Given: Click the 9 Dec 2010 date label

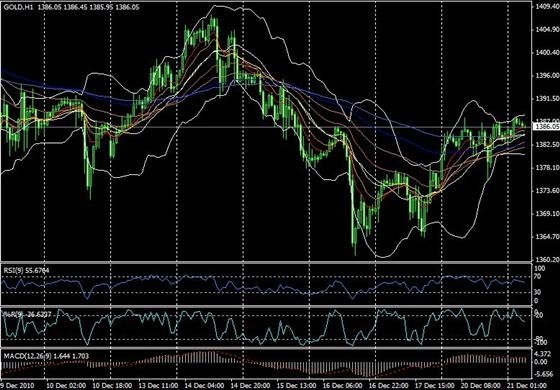Looking at the screenshot, I should (x=17, y=386).
